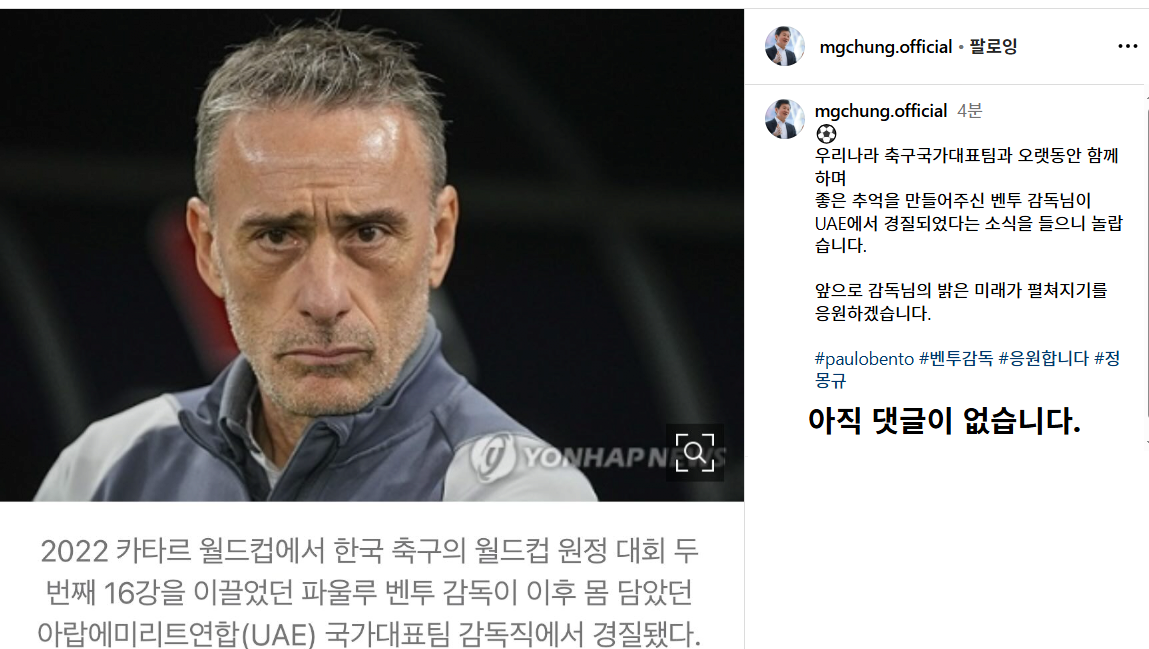The image size is (1149, 649).
Task: Open the three-dot more options menu
Action: coord(1127,46)
